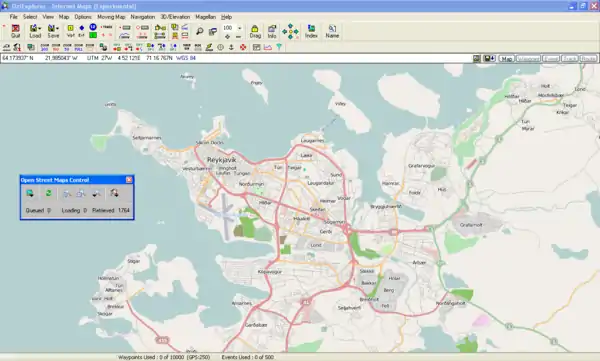Toggle the Map display button
The image size is (600, 361).
coord(507,59)
